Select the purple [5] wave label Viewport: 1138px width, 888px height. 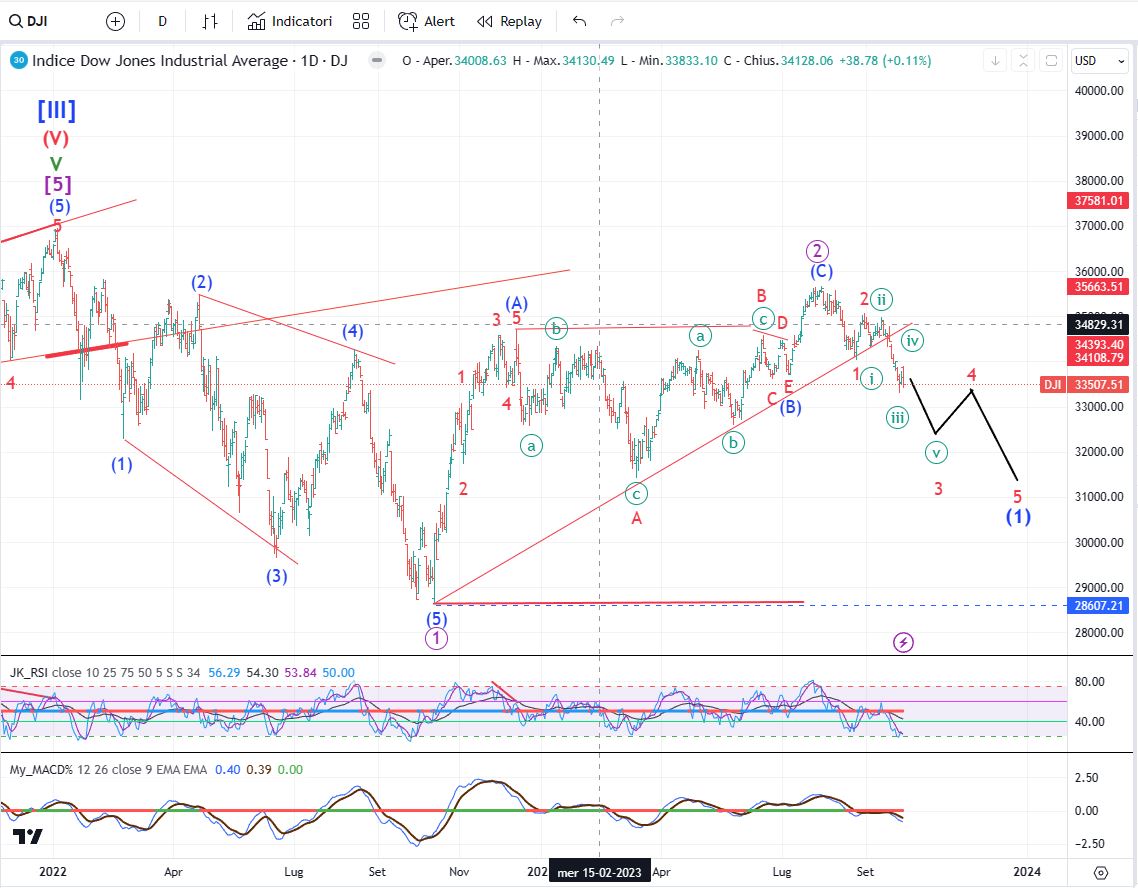pyautogui.click(x=57, y=184)
